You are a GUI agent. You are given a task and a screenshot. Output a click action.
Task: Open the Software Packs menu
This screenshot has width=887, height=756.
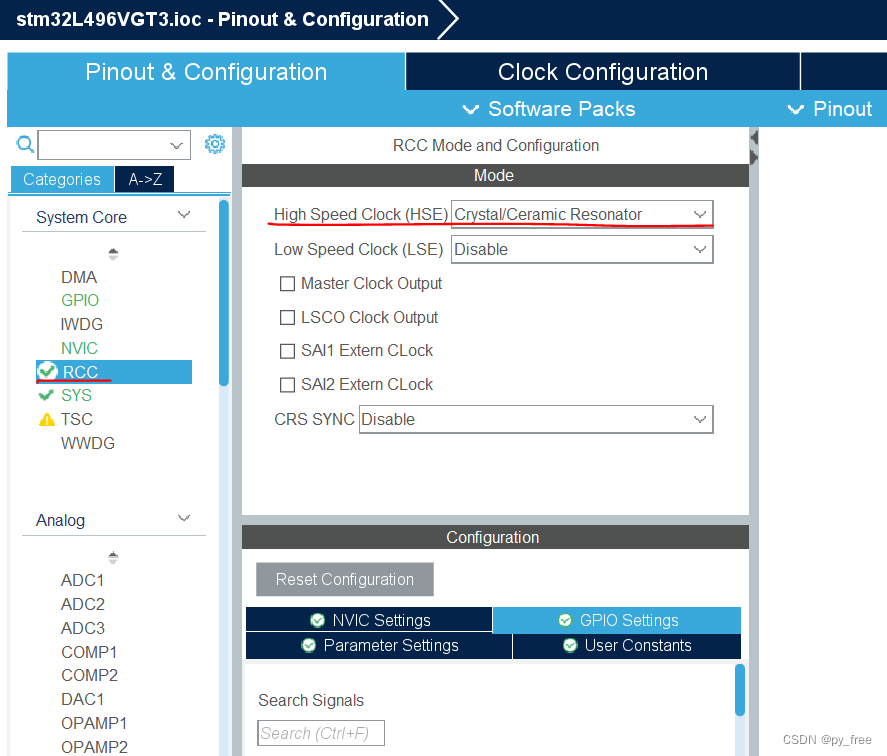(x=549, y=109)
